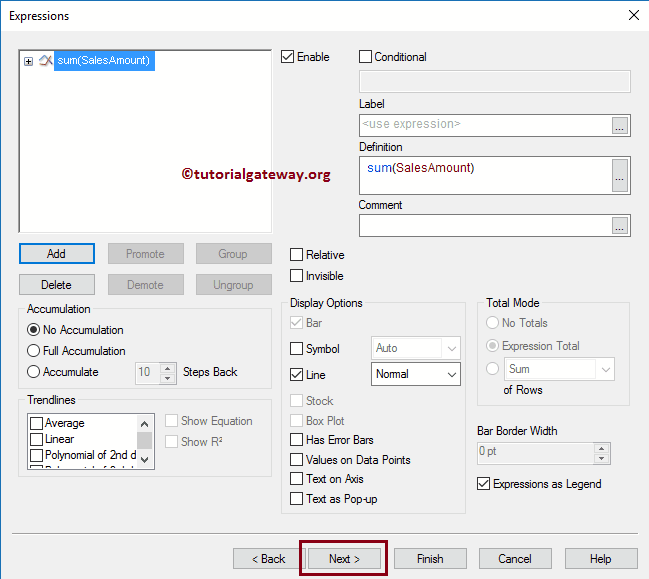Click the Bar Border Width field
This screenshot has height=579, width=649.
tap(535, 453)
